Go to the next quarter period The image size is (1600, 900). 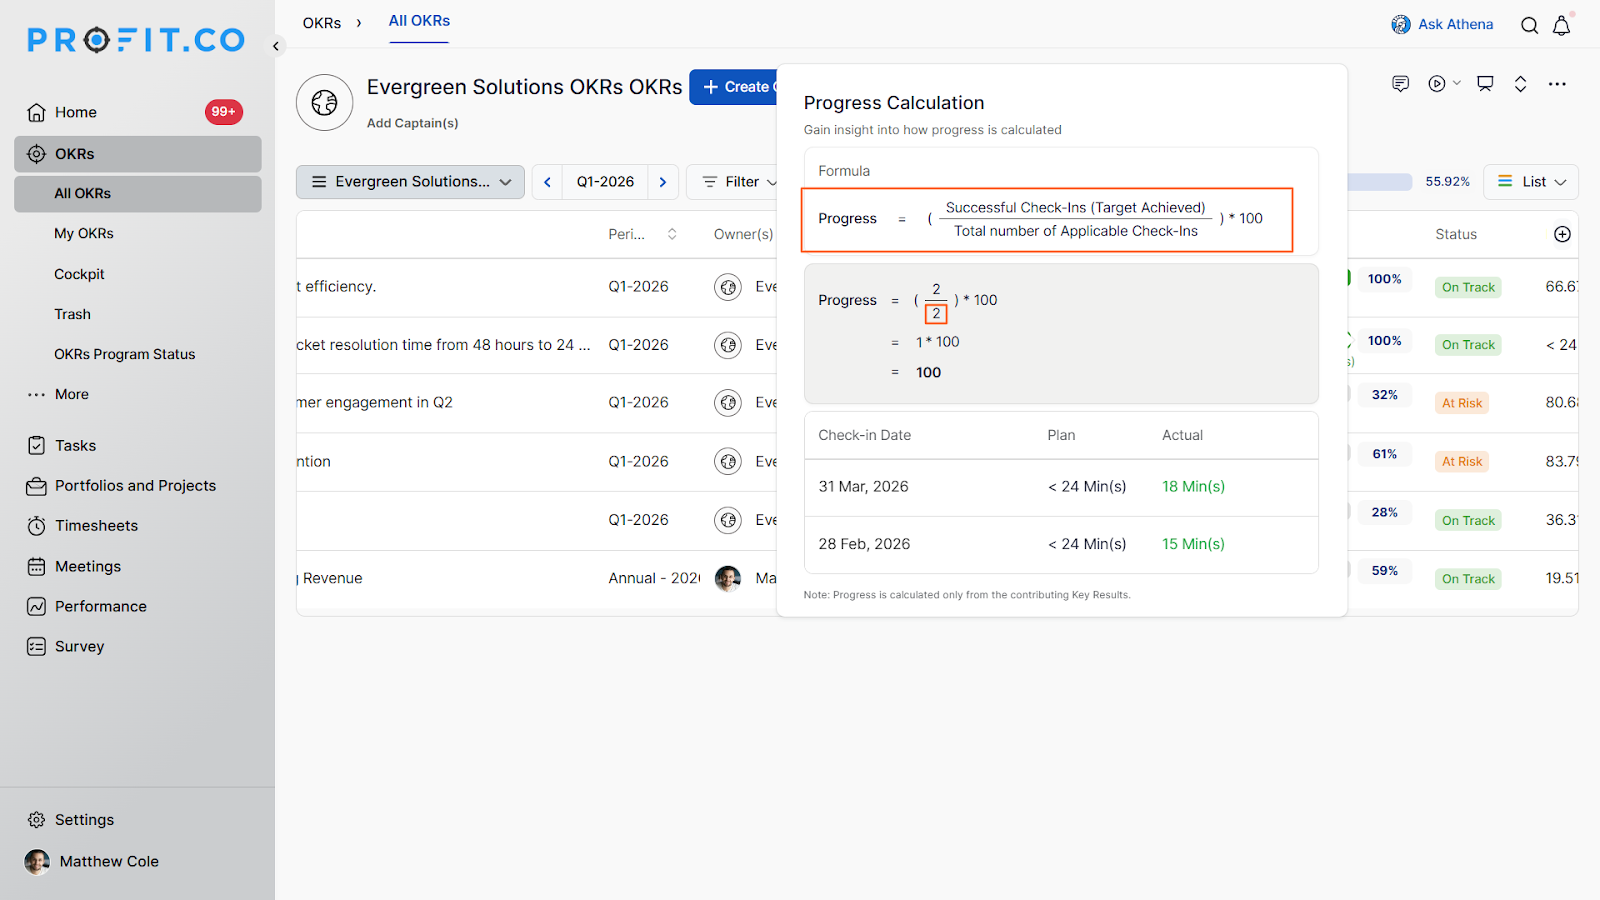click(663, 182)
